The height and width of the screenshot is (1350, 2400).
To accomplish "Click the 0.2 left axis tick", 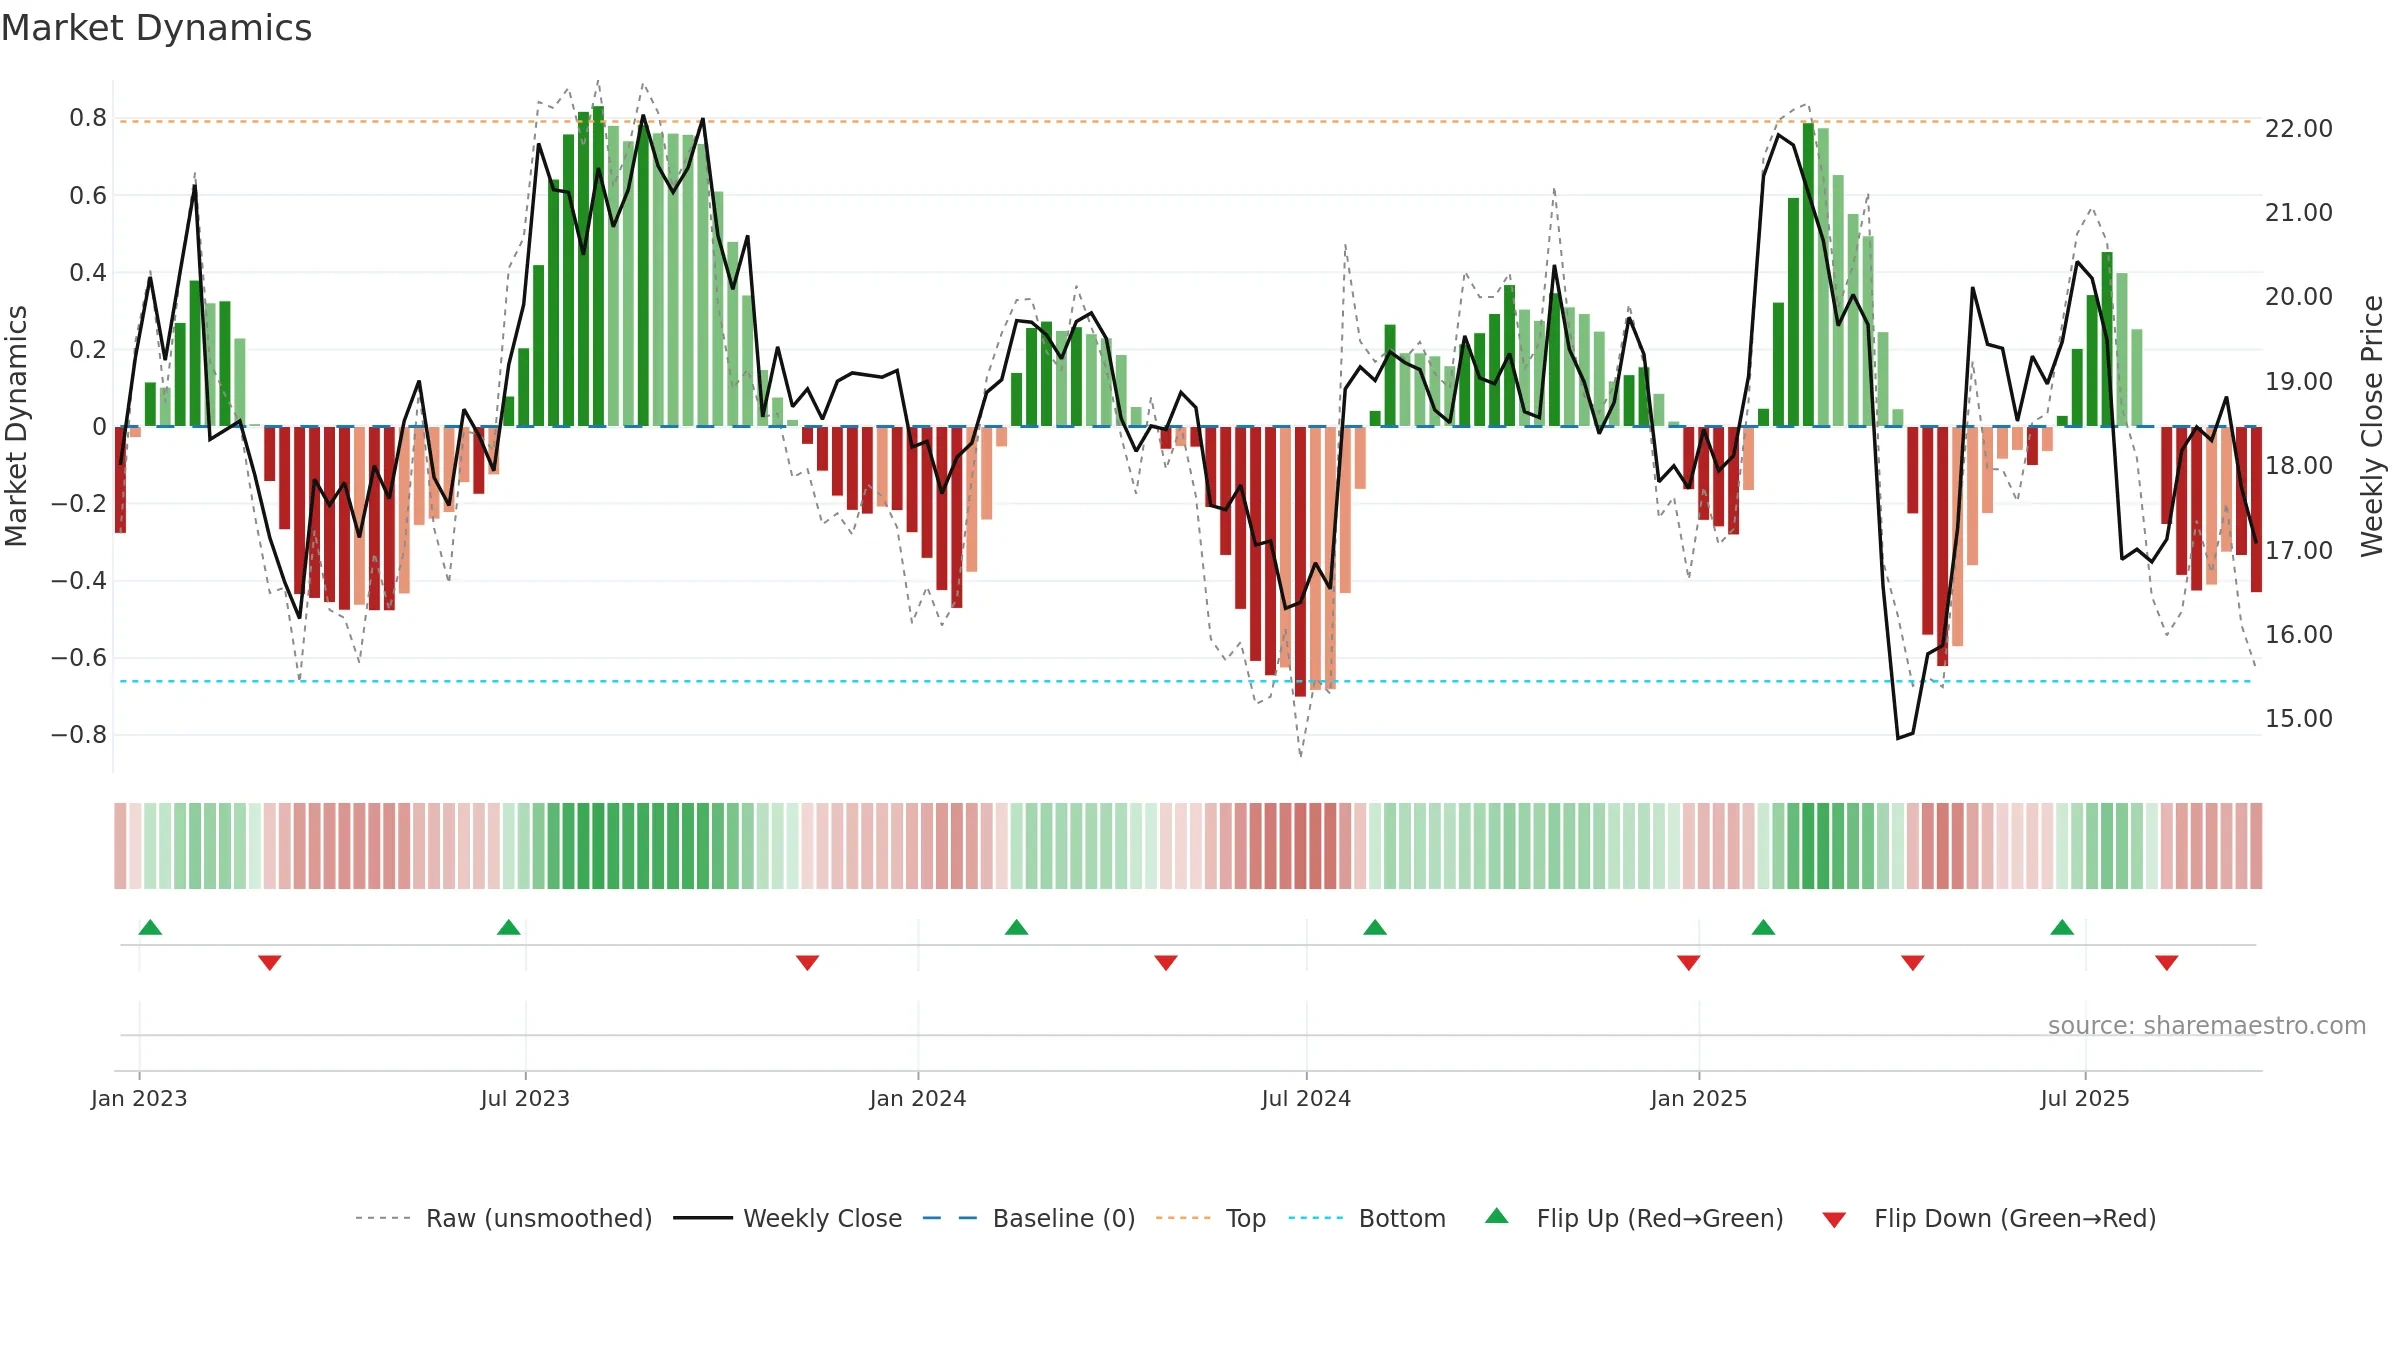I will click(x=88, y=349).
